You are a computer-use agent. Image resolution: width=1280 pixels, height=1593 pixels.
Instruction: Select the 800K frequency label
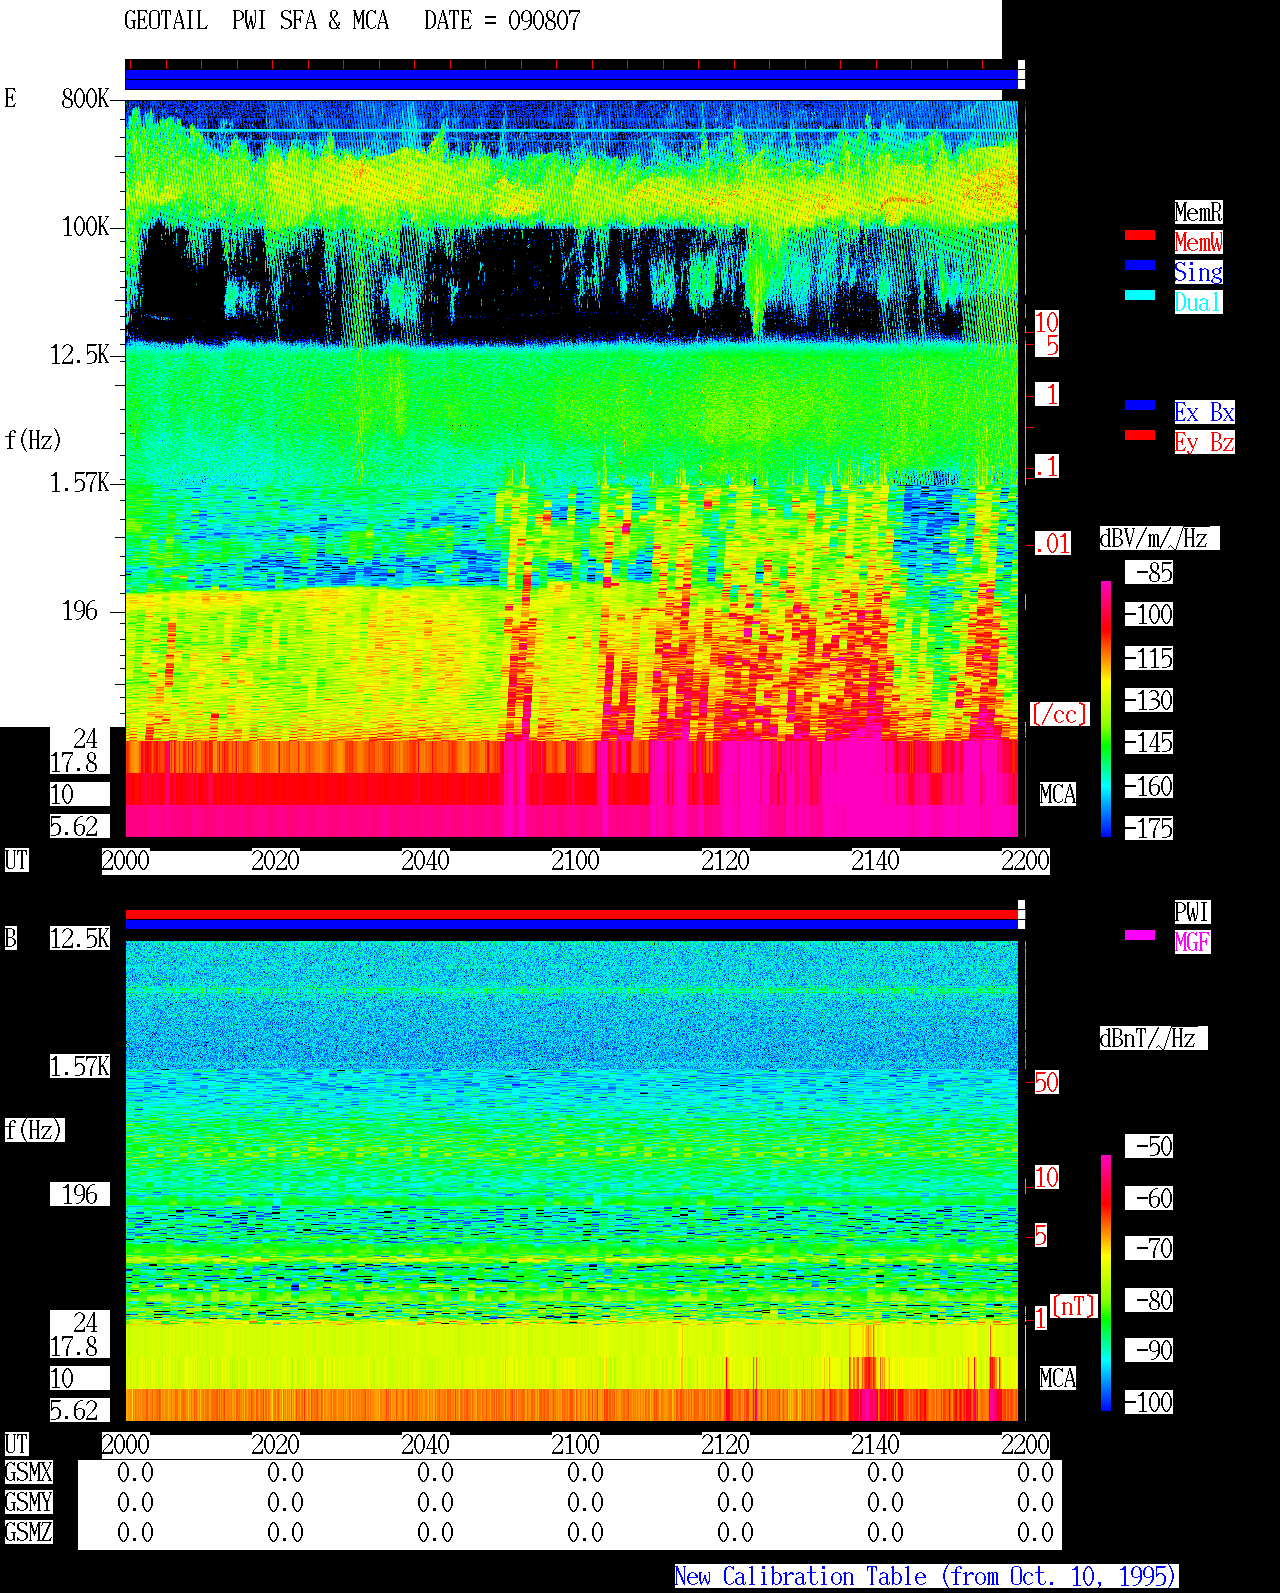coord(86,98)
